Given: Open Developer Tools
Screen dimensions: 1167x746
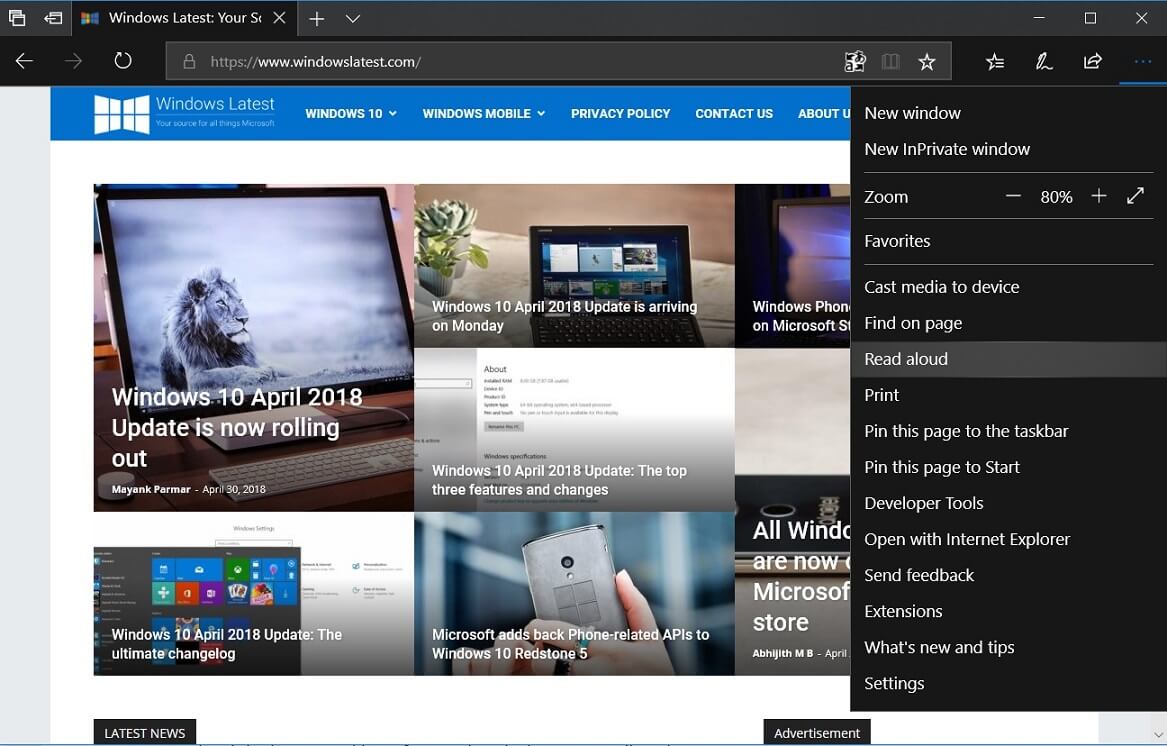Looking at the screenshot, I should click(x=1008, y=503).
